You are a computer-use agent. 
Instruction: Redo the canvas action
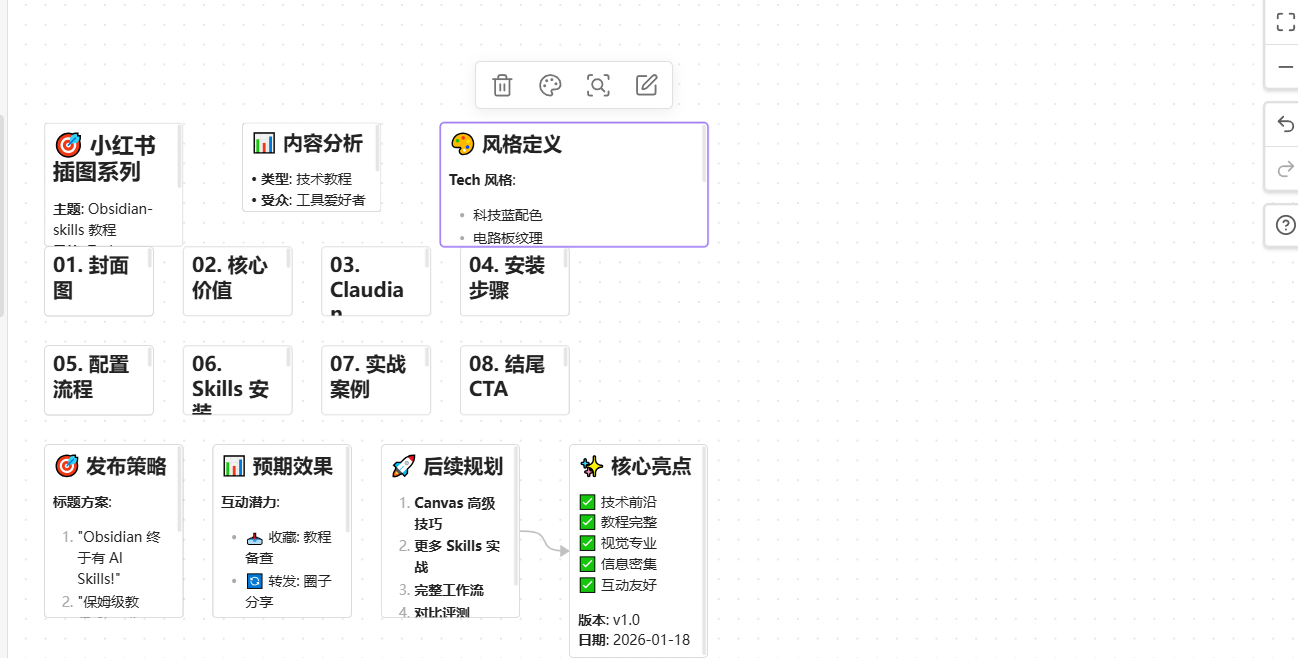[x=1285, y=168]
